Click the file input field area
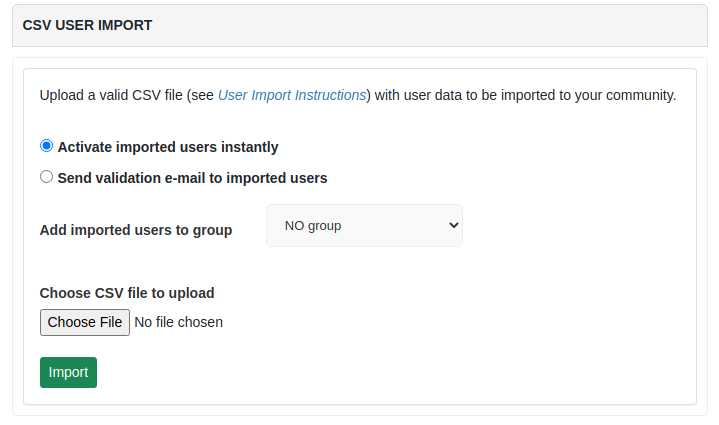 click(x=132, y=322)
